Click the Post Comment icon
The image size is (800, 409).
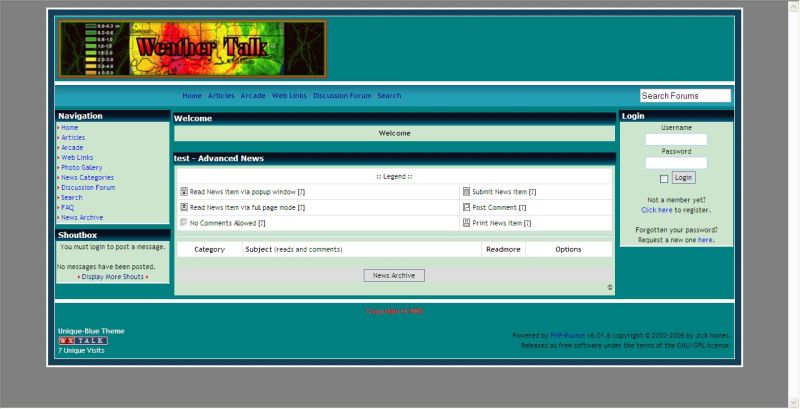pos(467,207)
